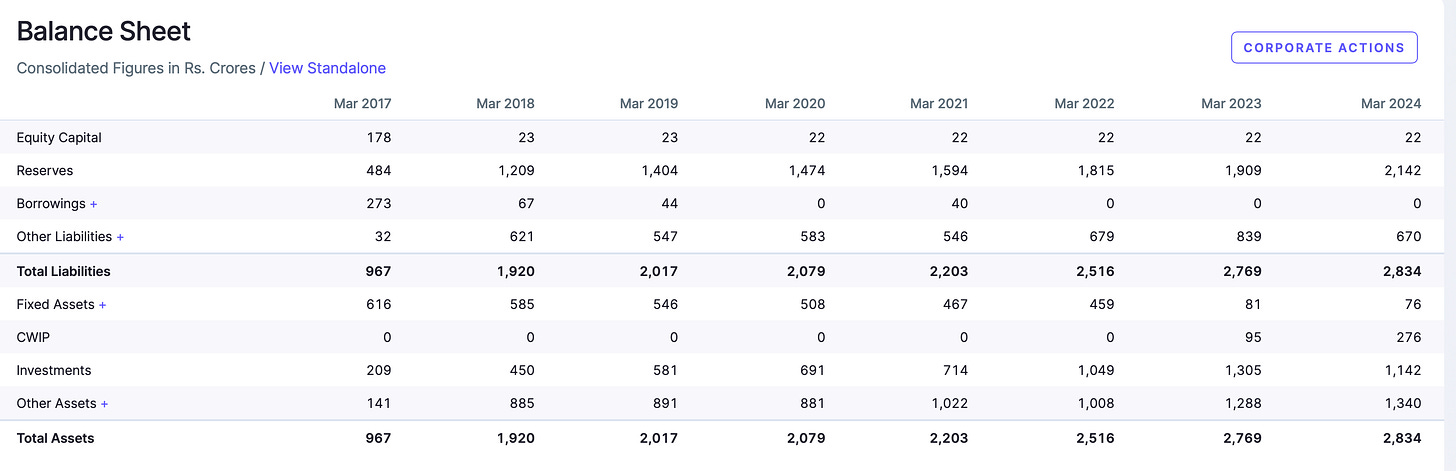Click the Mar 2017 column header
Viewport: 1456px width, 471px height.
(x=363, y=103)
